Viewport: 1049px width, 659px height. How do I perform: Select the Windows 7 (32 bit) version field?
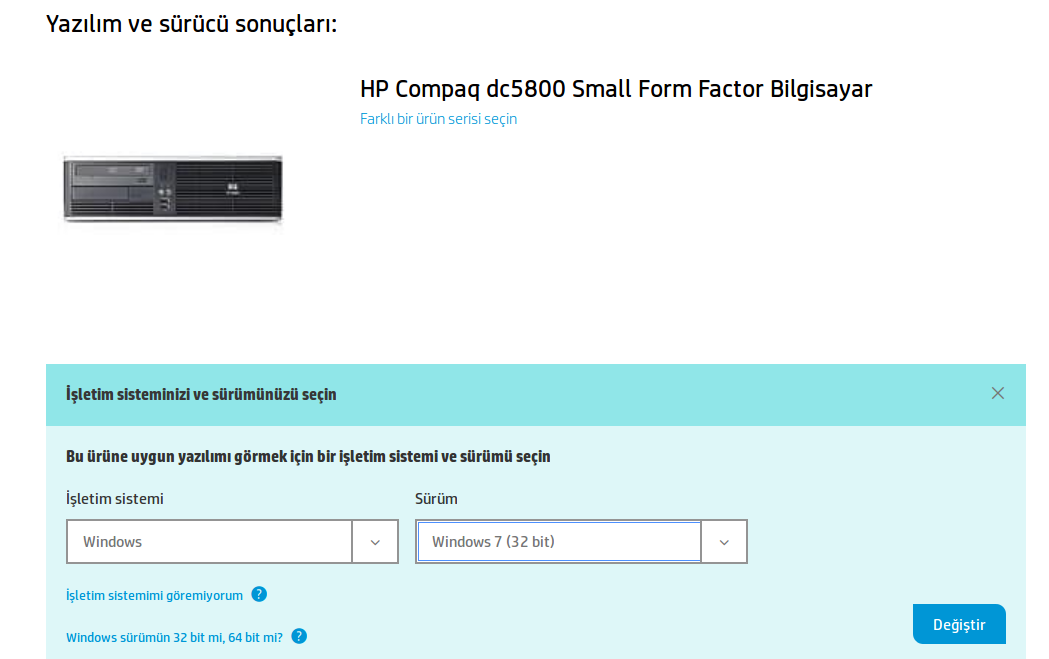click(559, 542)
